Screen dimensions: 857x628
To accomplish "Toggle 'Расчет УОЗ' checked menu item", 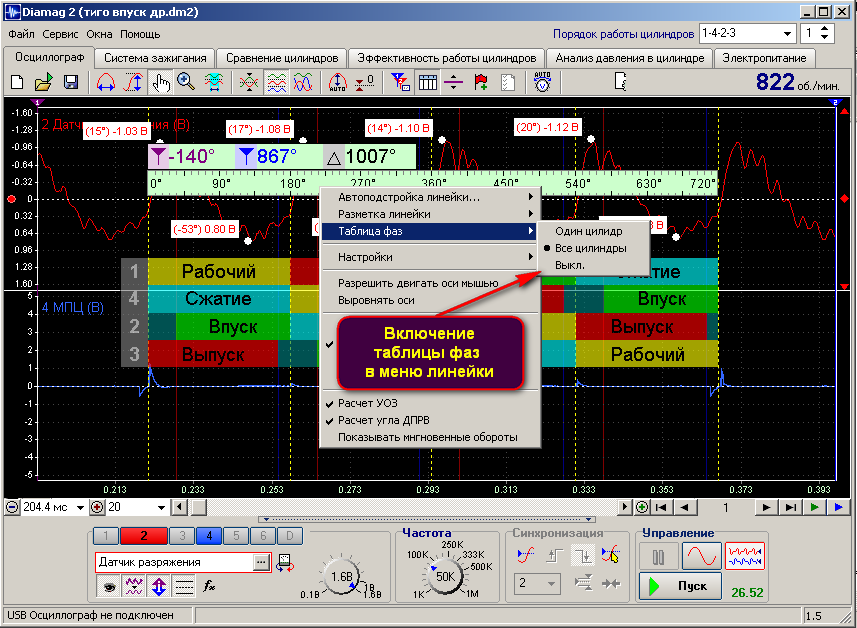I will pyautogui.click(x=368, y=403).
